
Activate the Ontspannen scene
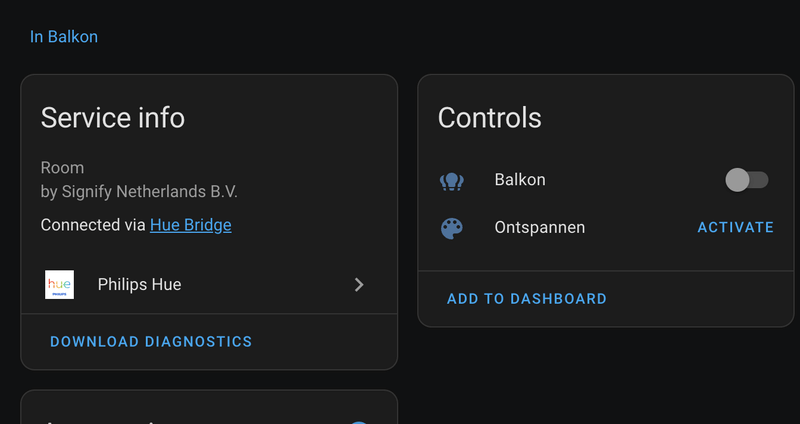tap(735, 228)
